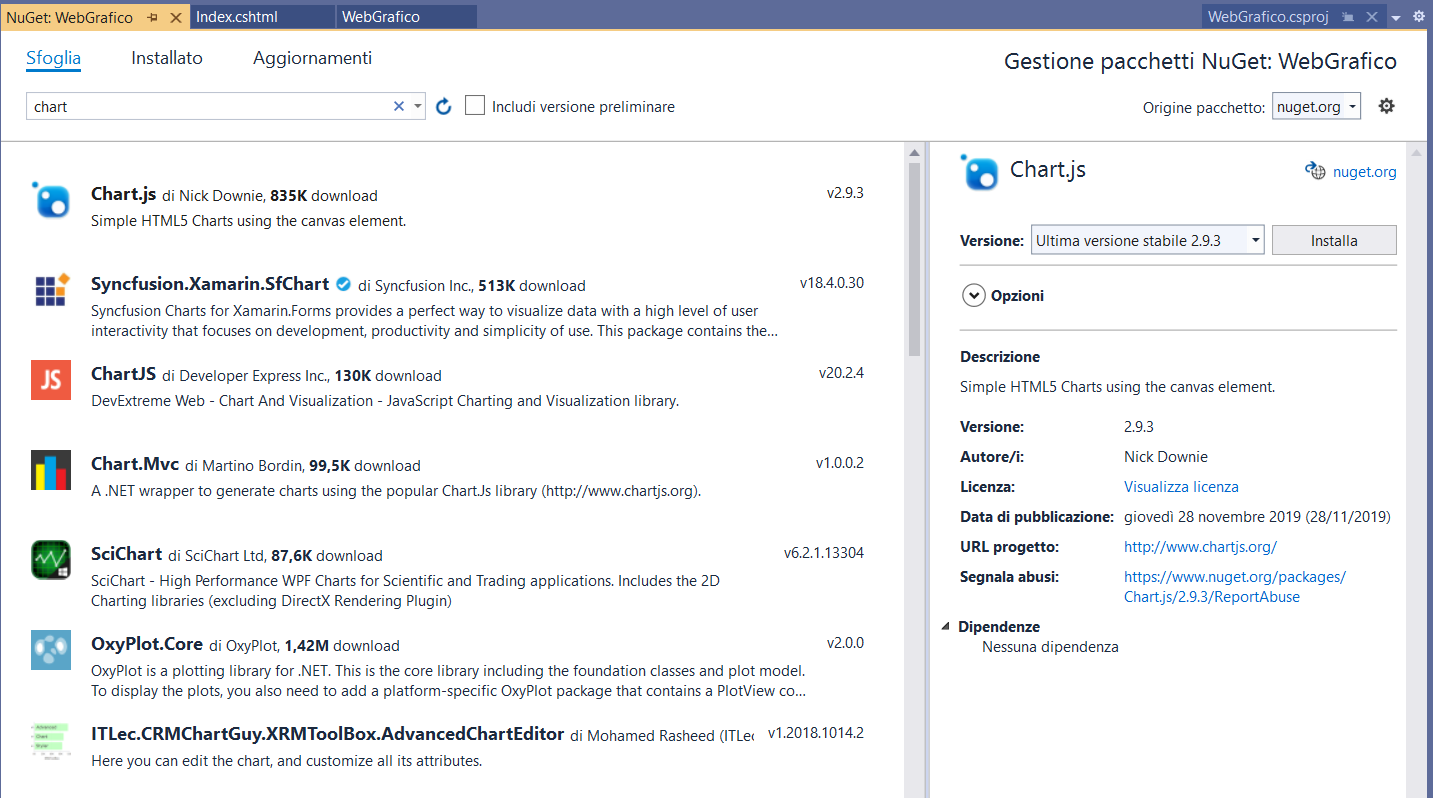The image size is (1433, 798).
Task: Open the Index.cshtml document tab
Action: tap(262, 17)
